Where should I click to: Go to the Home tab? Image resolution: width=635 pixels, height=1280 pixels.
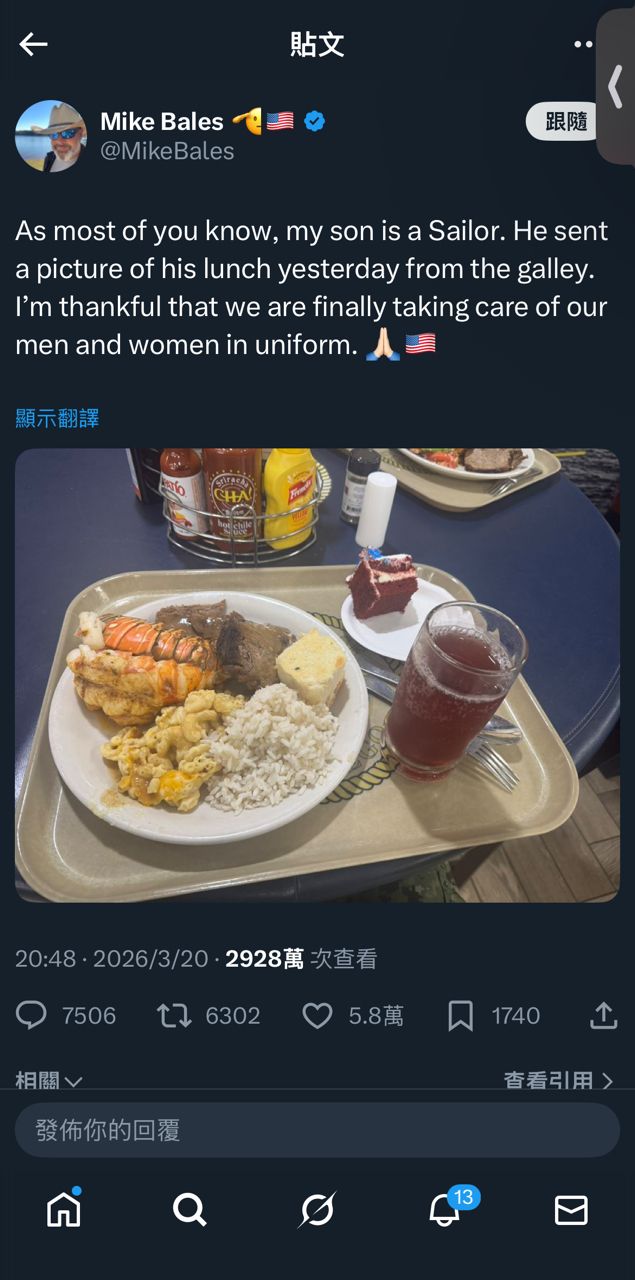click(x=64, y=1209)
